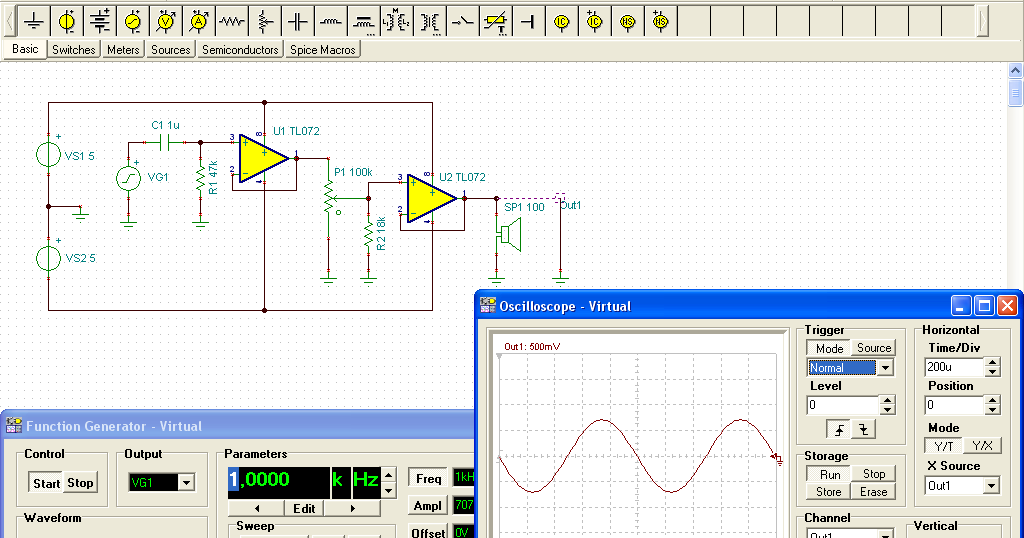Choose the Voltage Generator toolbar icon
1024x538 pixels.
133,21
